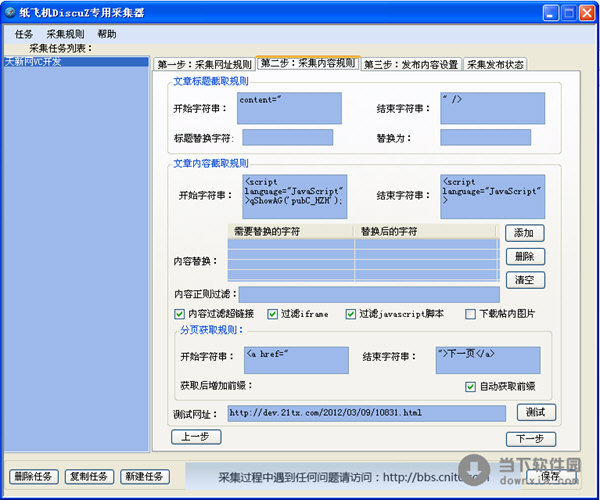Viewport: 600px width, 500px height.
Task: Maximize the window
Action: click(569, 13)
